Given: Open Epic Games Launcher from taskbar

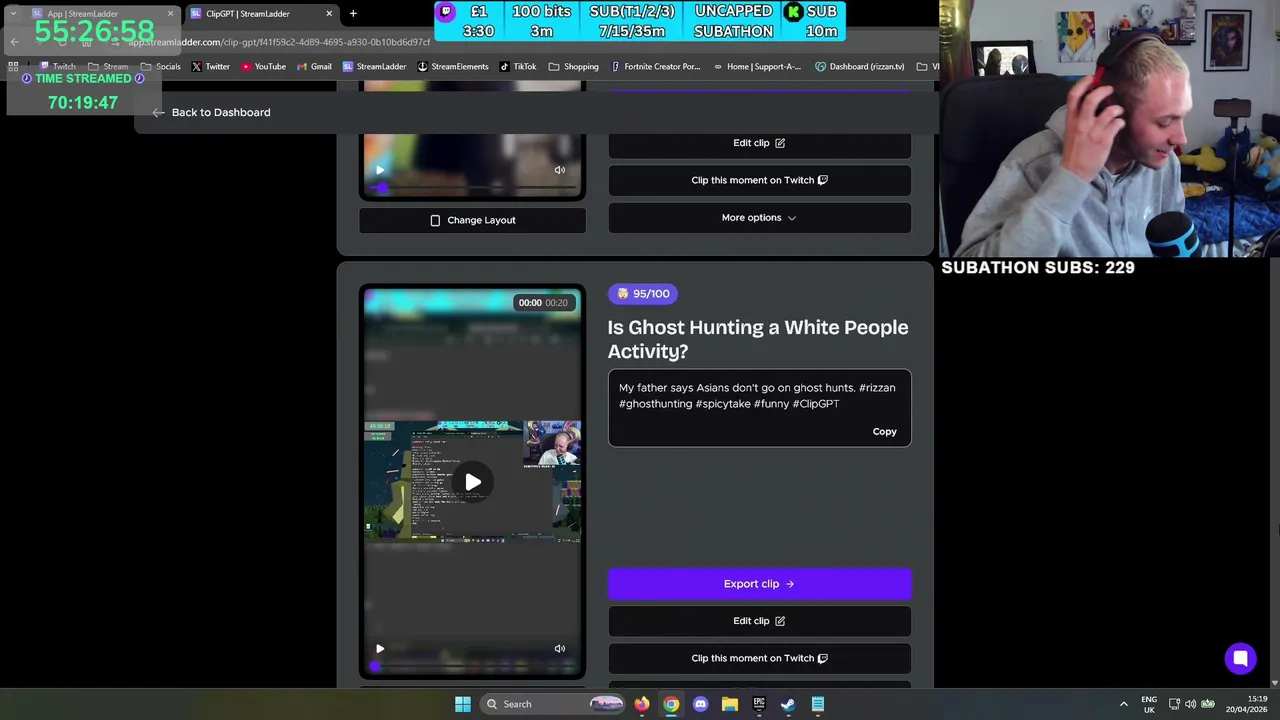Looking at the screenshot, I should [x=759, y=704].
